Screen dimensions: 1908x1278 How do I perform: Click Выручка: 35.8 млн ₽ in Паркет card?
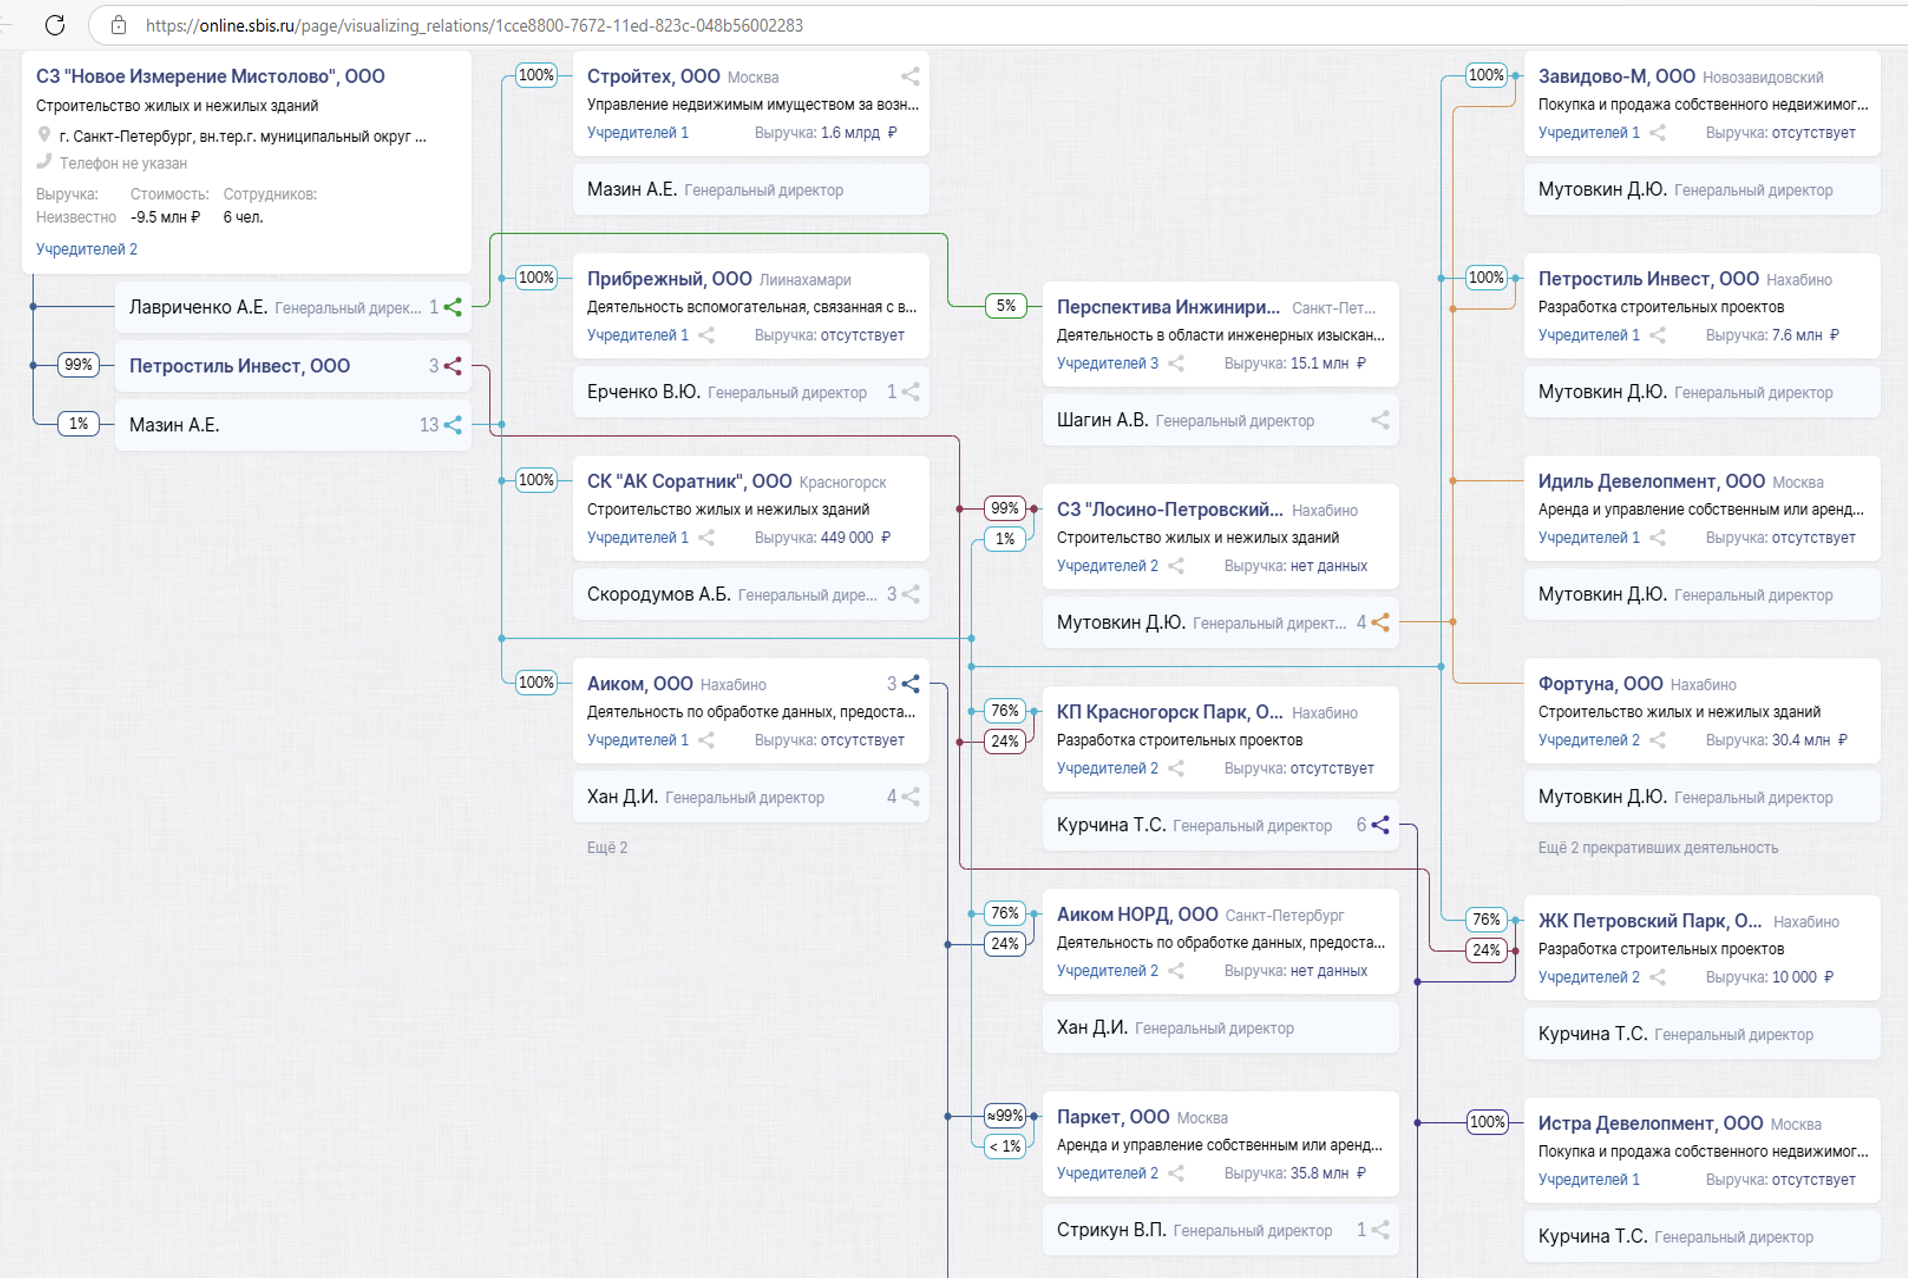coord(1295,1173)
